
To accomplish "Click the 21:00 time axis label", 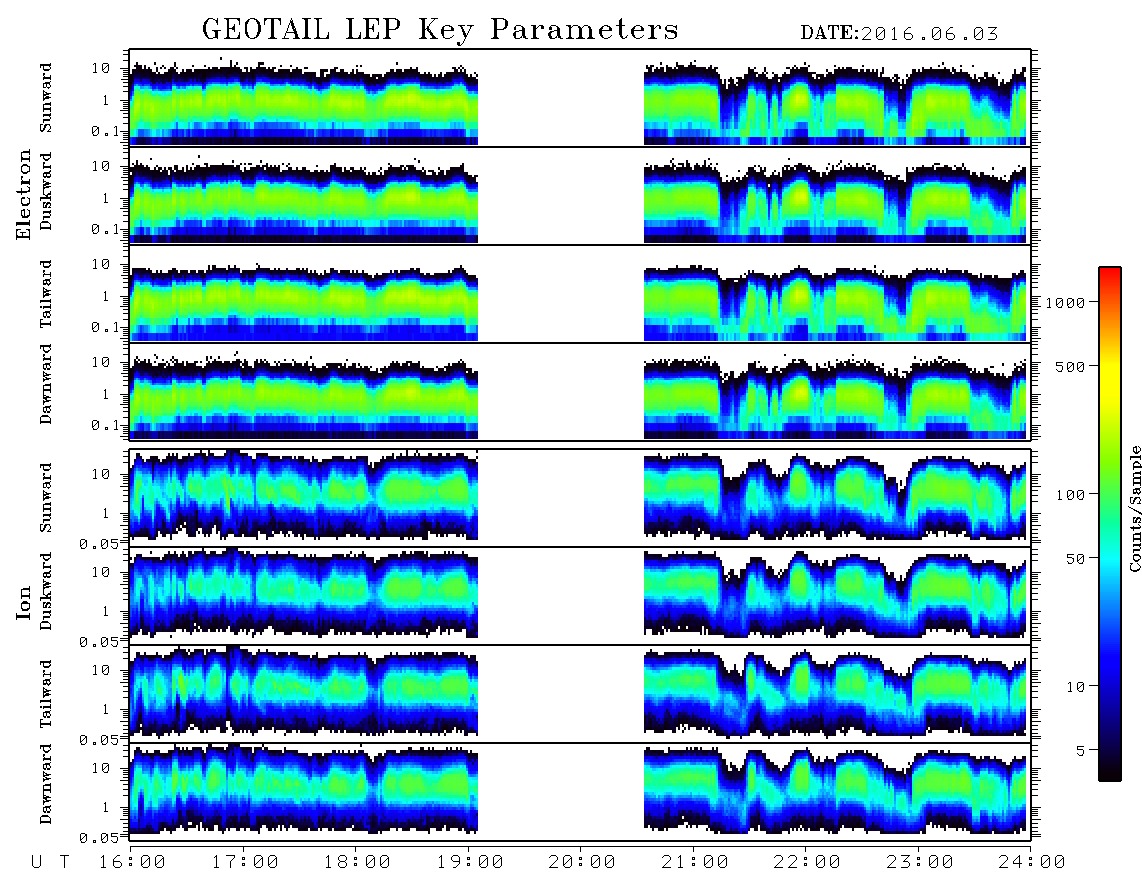I will click(695, 863).
